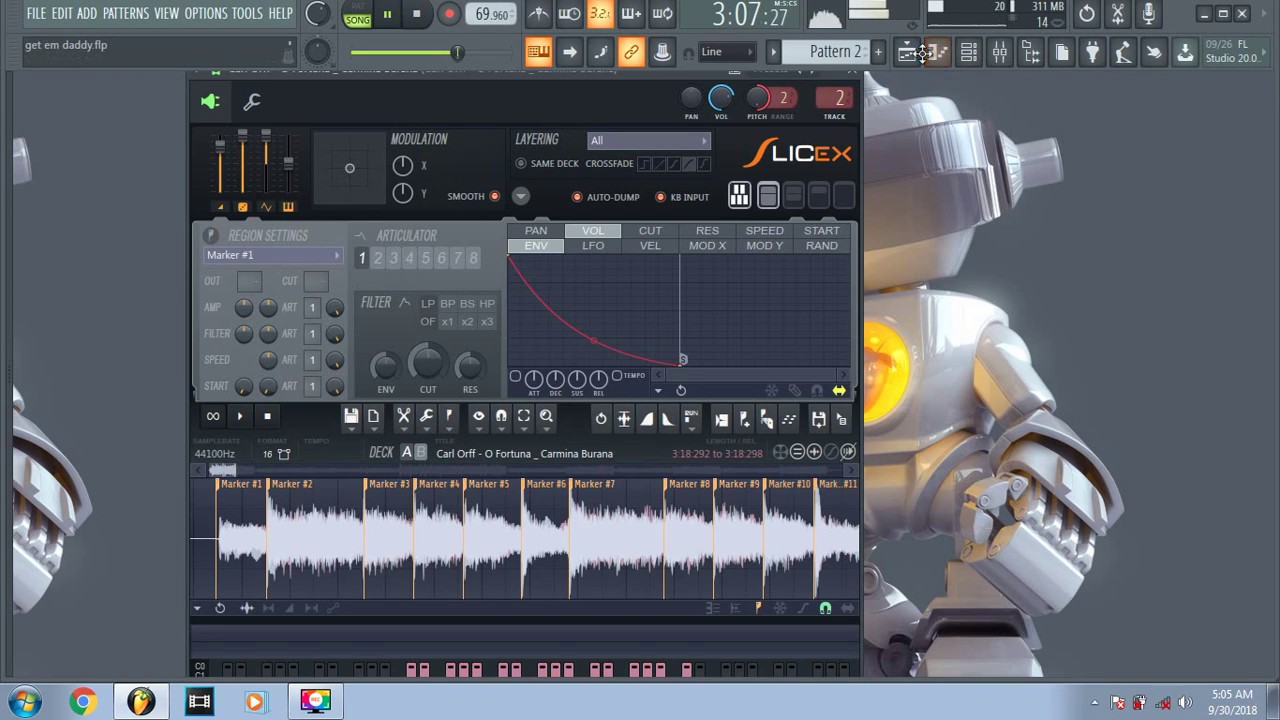Screen dimensions: 1280x720
Task: Select Marker #6 on the waveform
Action: coord(547,484)
